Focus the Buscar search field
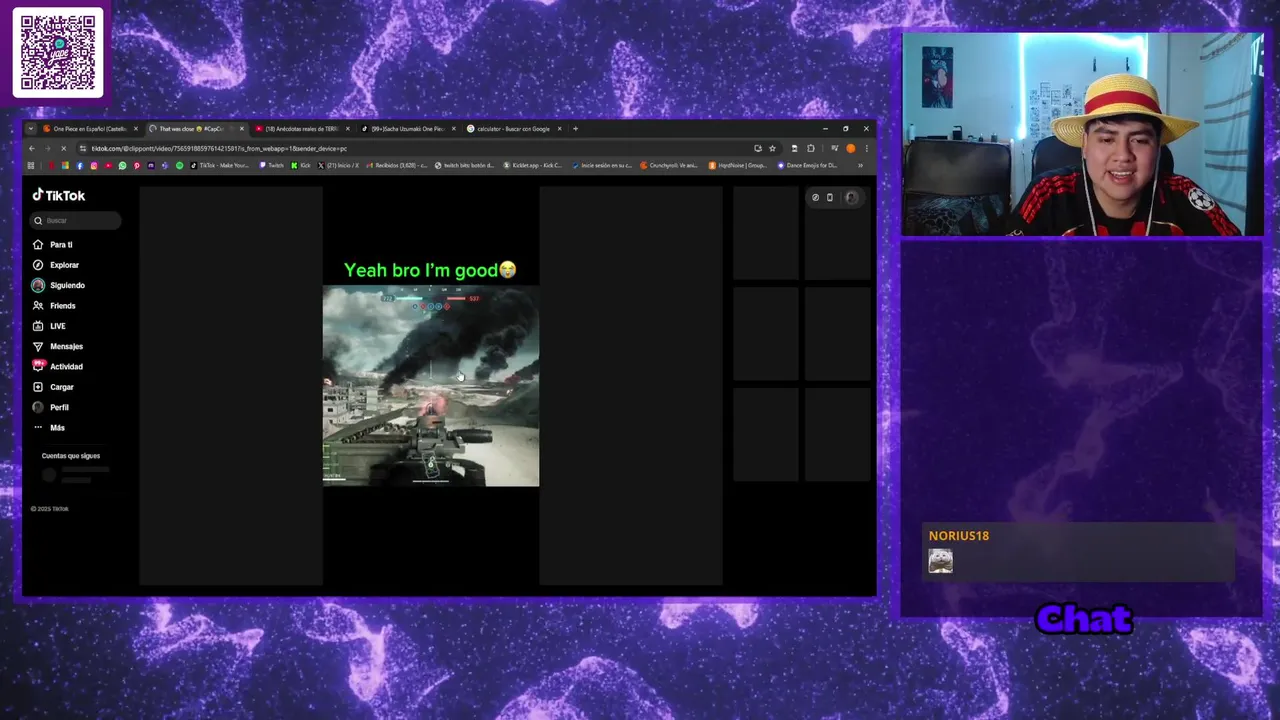Viewport: 1280px width, 720px height. (x=76, y=220)
